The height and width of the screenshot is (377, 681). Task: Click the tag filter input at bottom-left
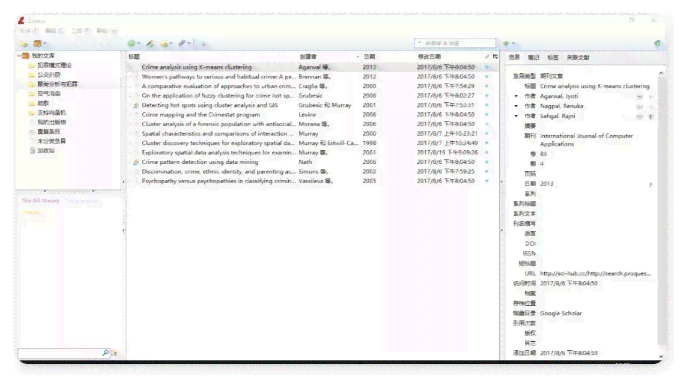pyautogui.click(x=63, y=353)
